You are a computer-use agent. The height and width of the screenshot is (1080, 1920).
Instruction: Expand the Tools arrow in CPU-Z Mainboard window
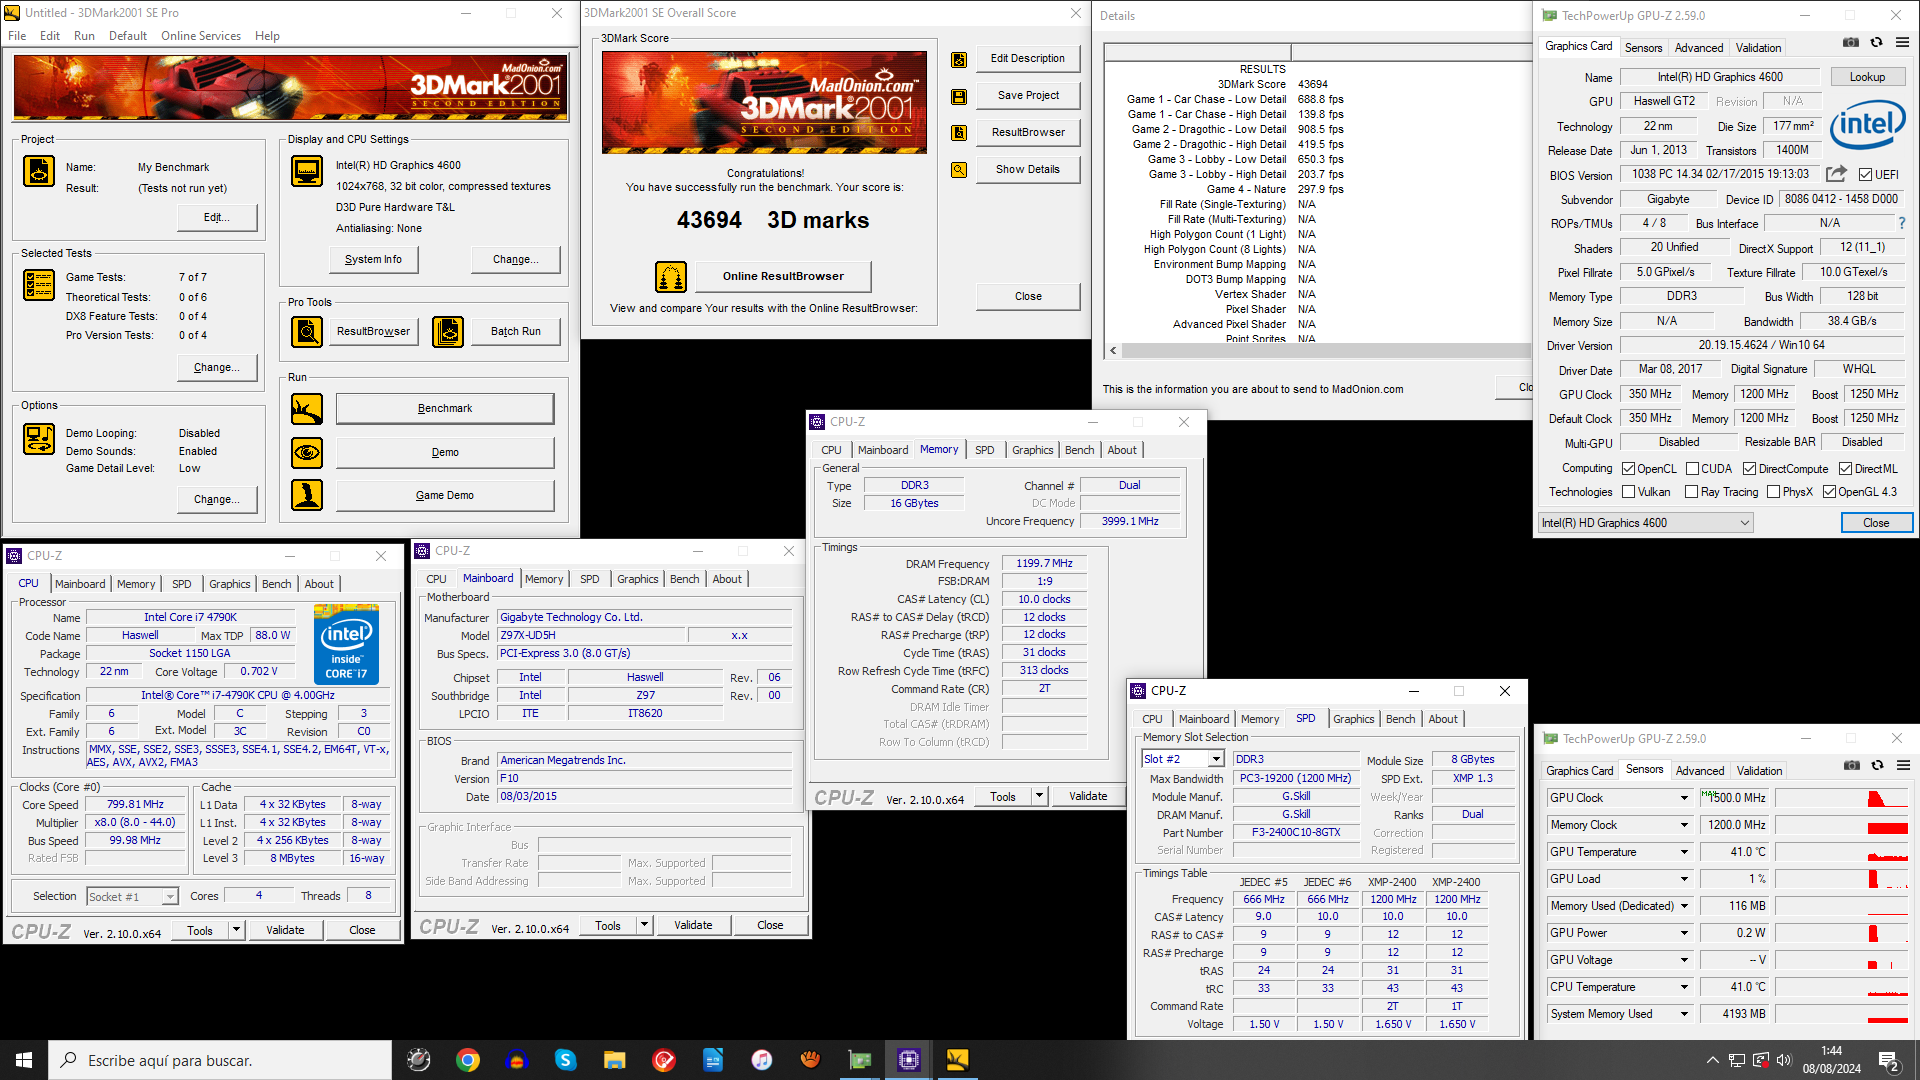click(x=645, y=926)
